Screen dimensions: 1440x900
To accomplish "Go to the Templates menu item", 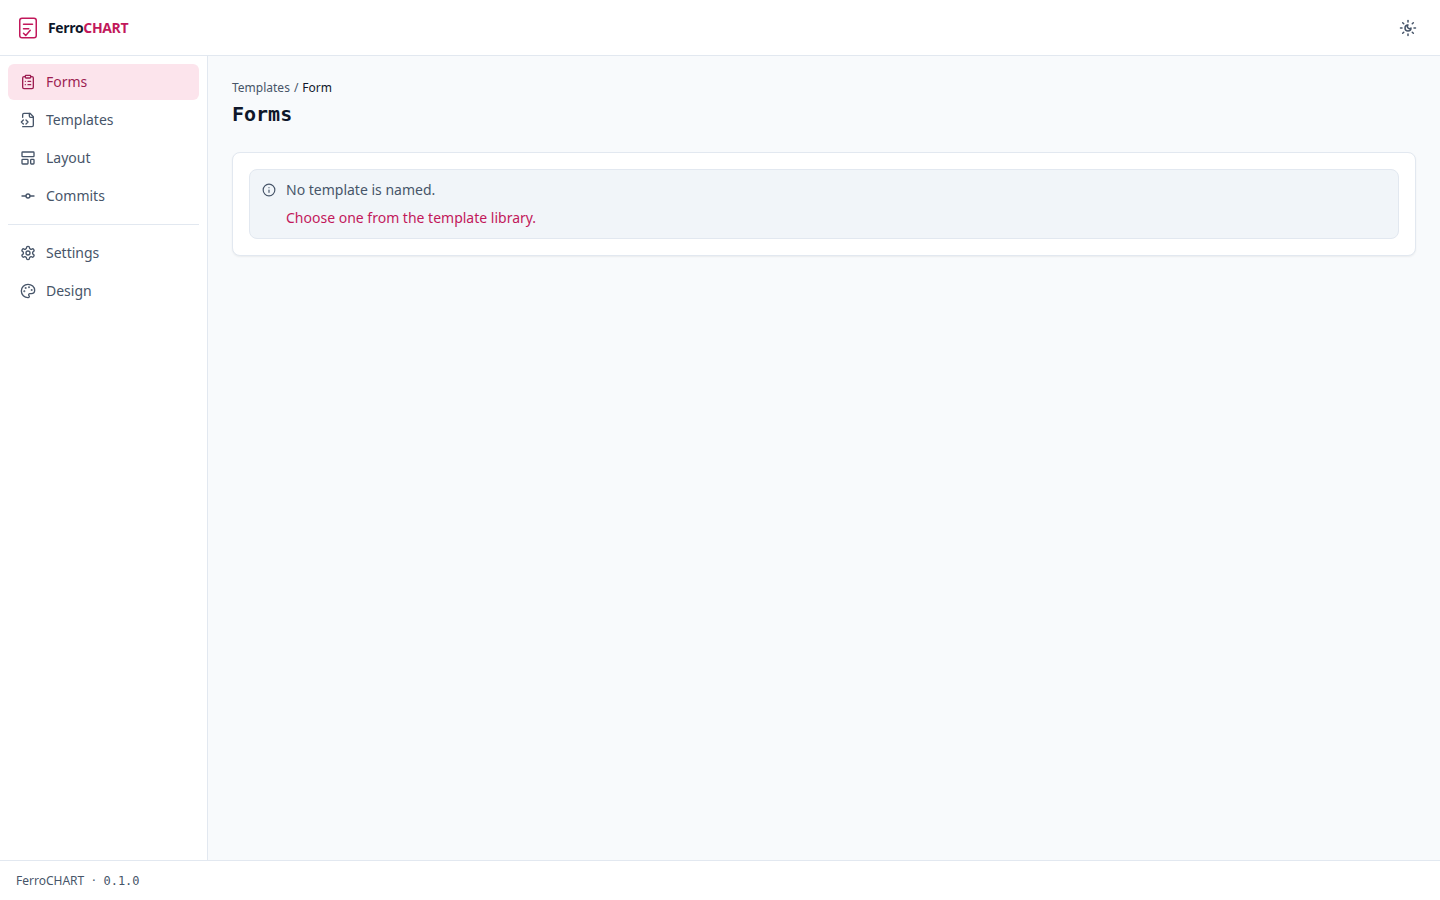I will pyautogui.click(x=103, y=120).
